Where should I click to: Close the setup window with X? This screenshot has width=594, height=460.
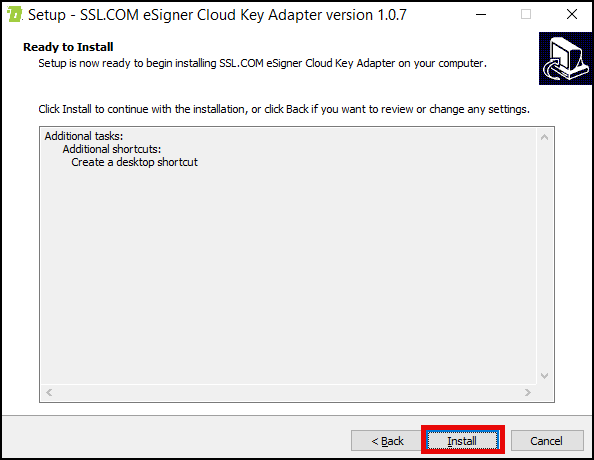(x=572, y=15)
